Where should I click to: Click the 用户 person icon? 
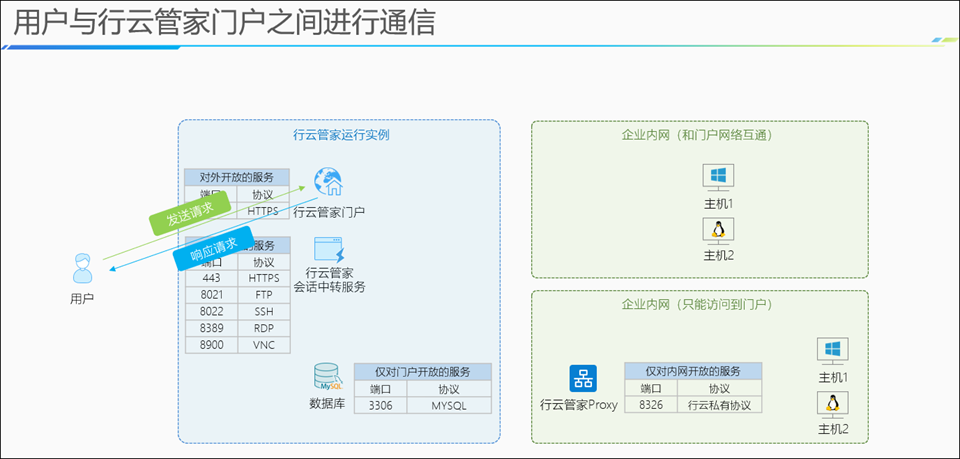tap(82, 270)
